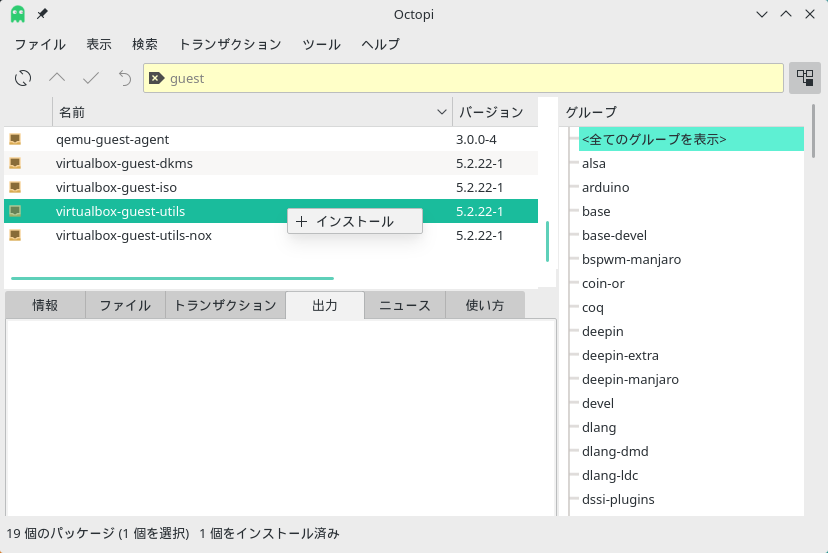Click the package icon for virtualbox-guest-dkms
828x553 pixels.
tap(15, 163)
